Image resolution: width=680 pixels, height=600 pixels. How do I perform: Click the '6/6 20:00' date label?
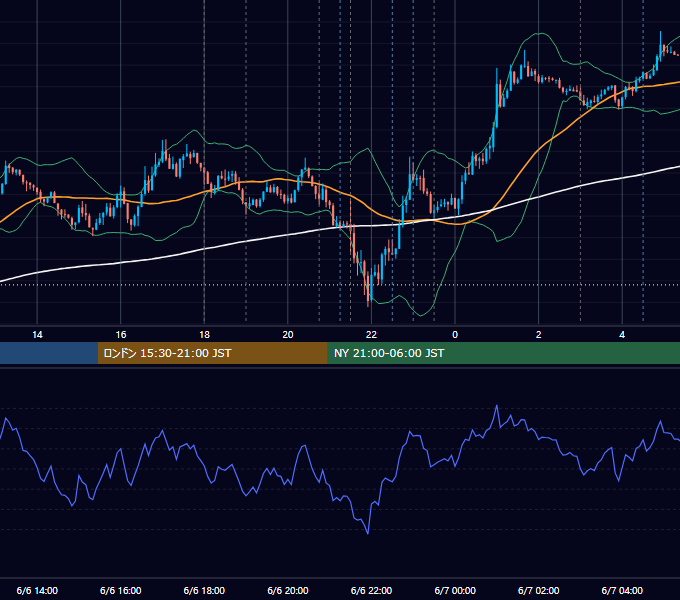(x=288, y=590)
